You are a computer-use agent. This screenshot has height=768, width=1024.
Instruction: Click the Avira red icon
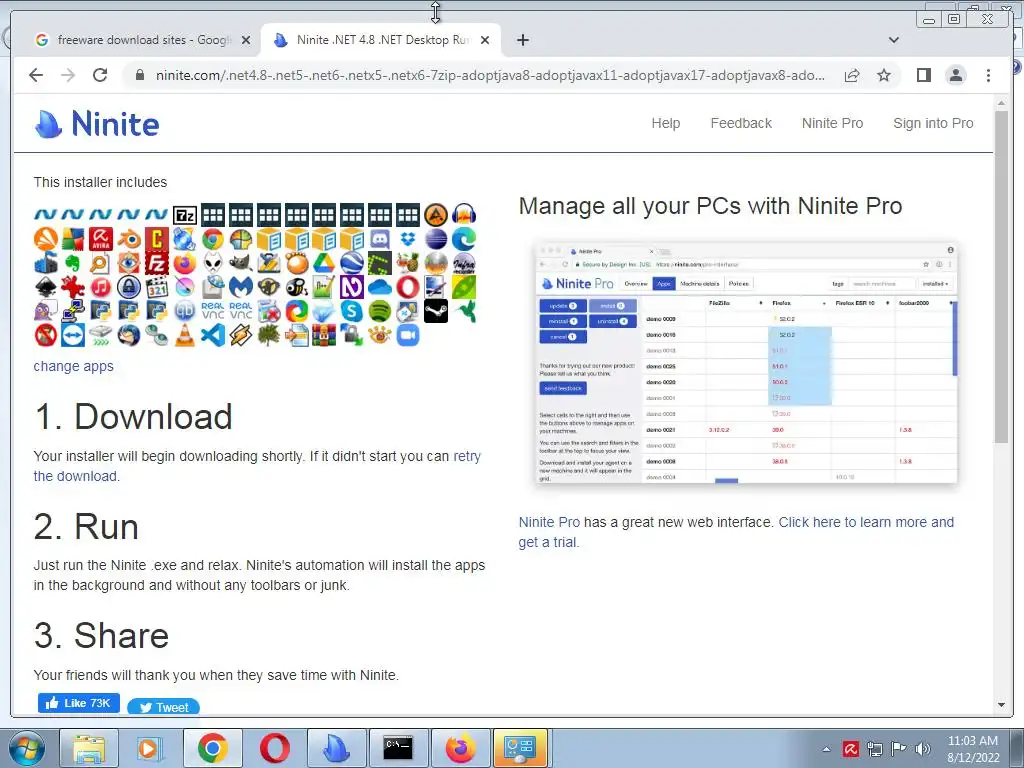pyautogui.click(x=101, y=240)
